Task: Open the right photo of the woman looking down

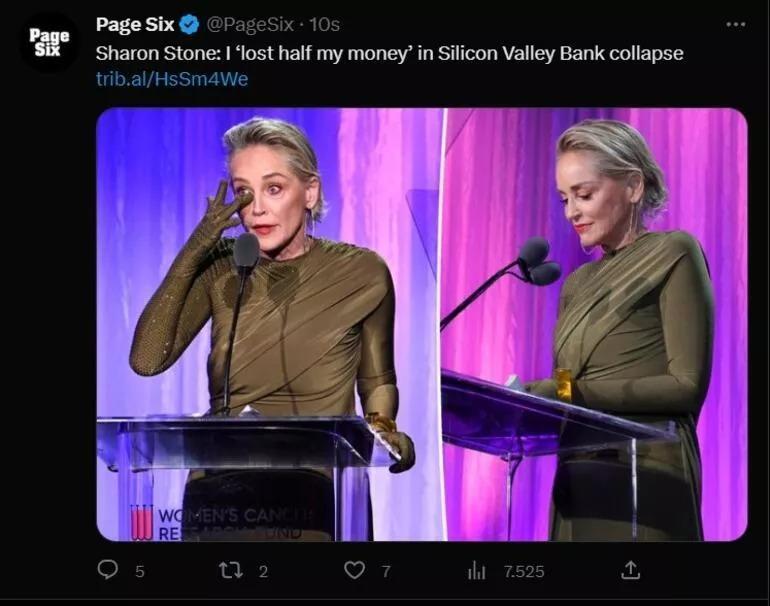Action: 594,325
